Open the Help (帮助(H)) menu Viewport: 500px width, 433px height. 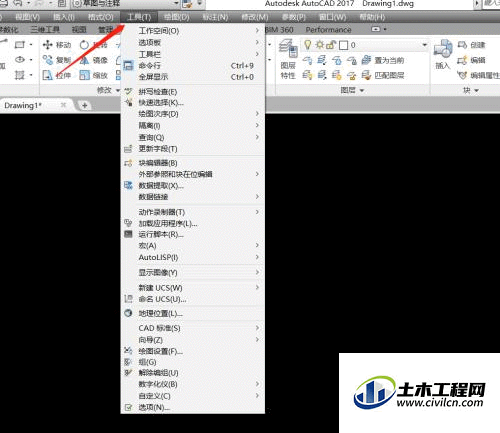pyautogui.click(x=372, y=17)
